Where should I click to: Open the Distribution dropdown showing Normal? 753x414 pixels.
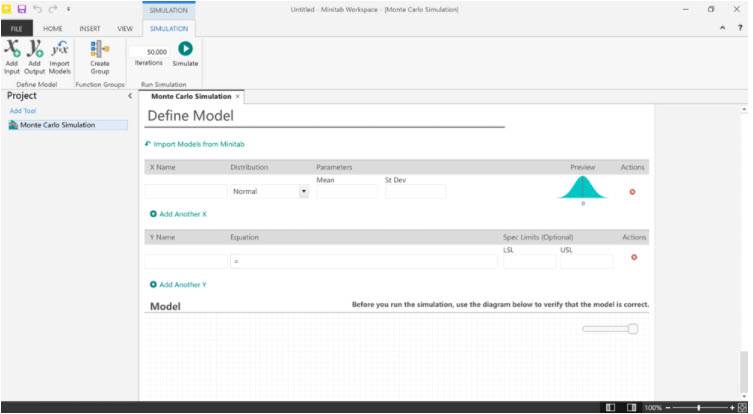[304, 191]
